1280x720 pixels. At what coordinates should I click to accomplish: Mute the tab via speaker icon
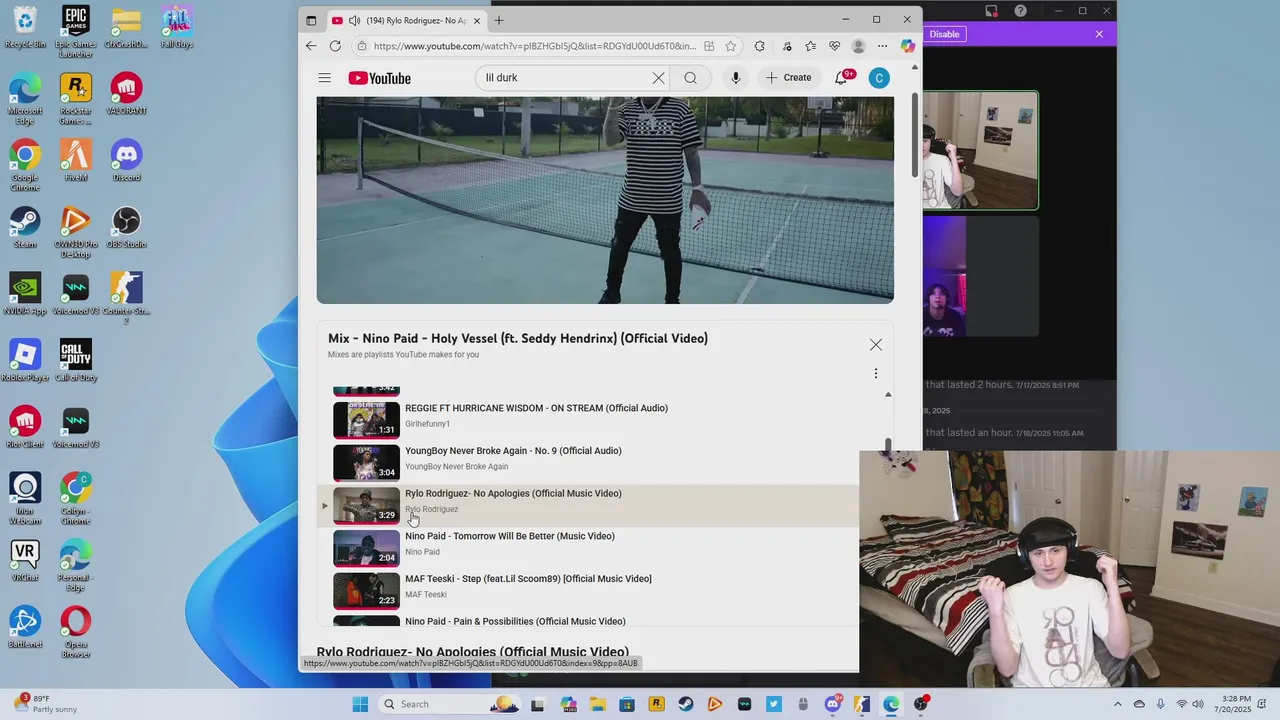tap(355, 20)
